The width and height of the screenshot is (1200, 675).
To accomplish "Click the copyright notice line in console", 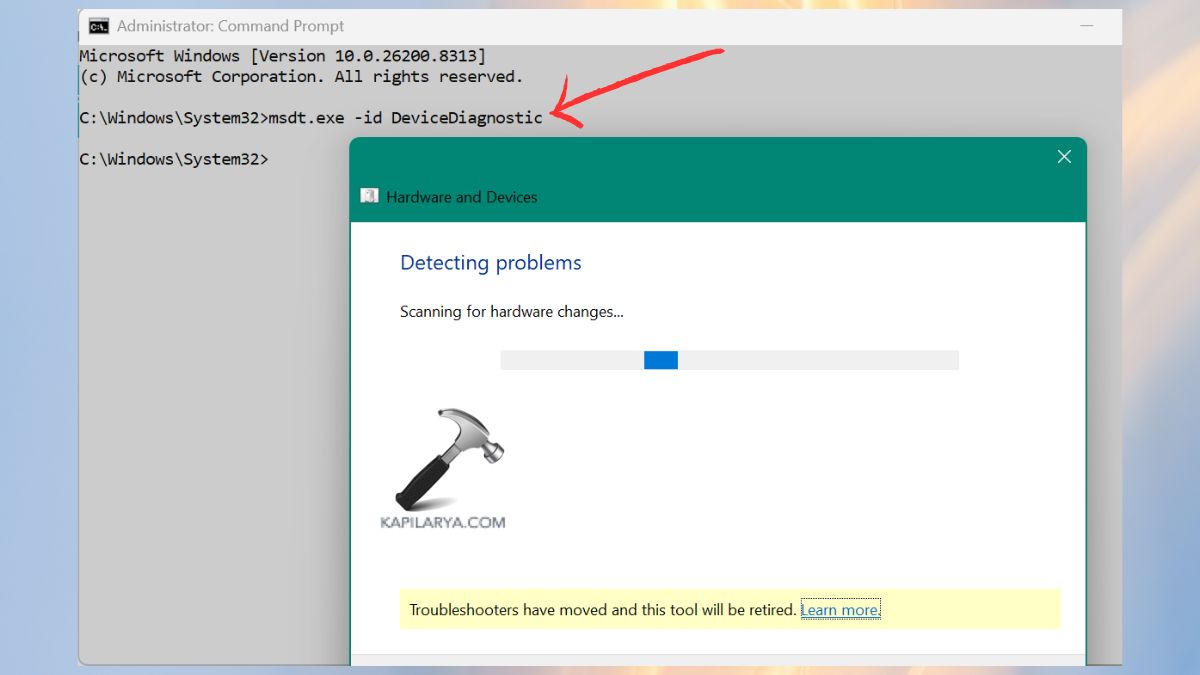I will click(x=300, y=76).
